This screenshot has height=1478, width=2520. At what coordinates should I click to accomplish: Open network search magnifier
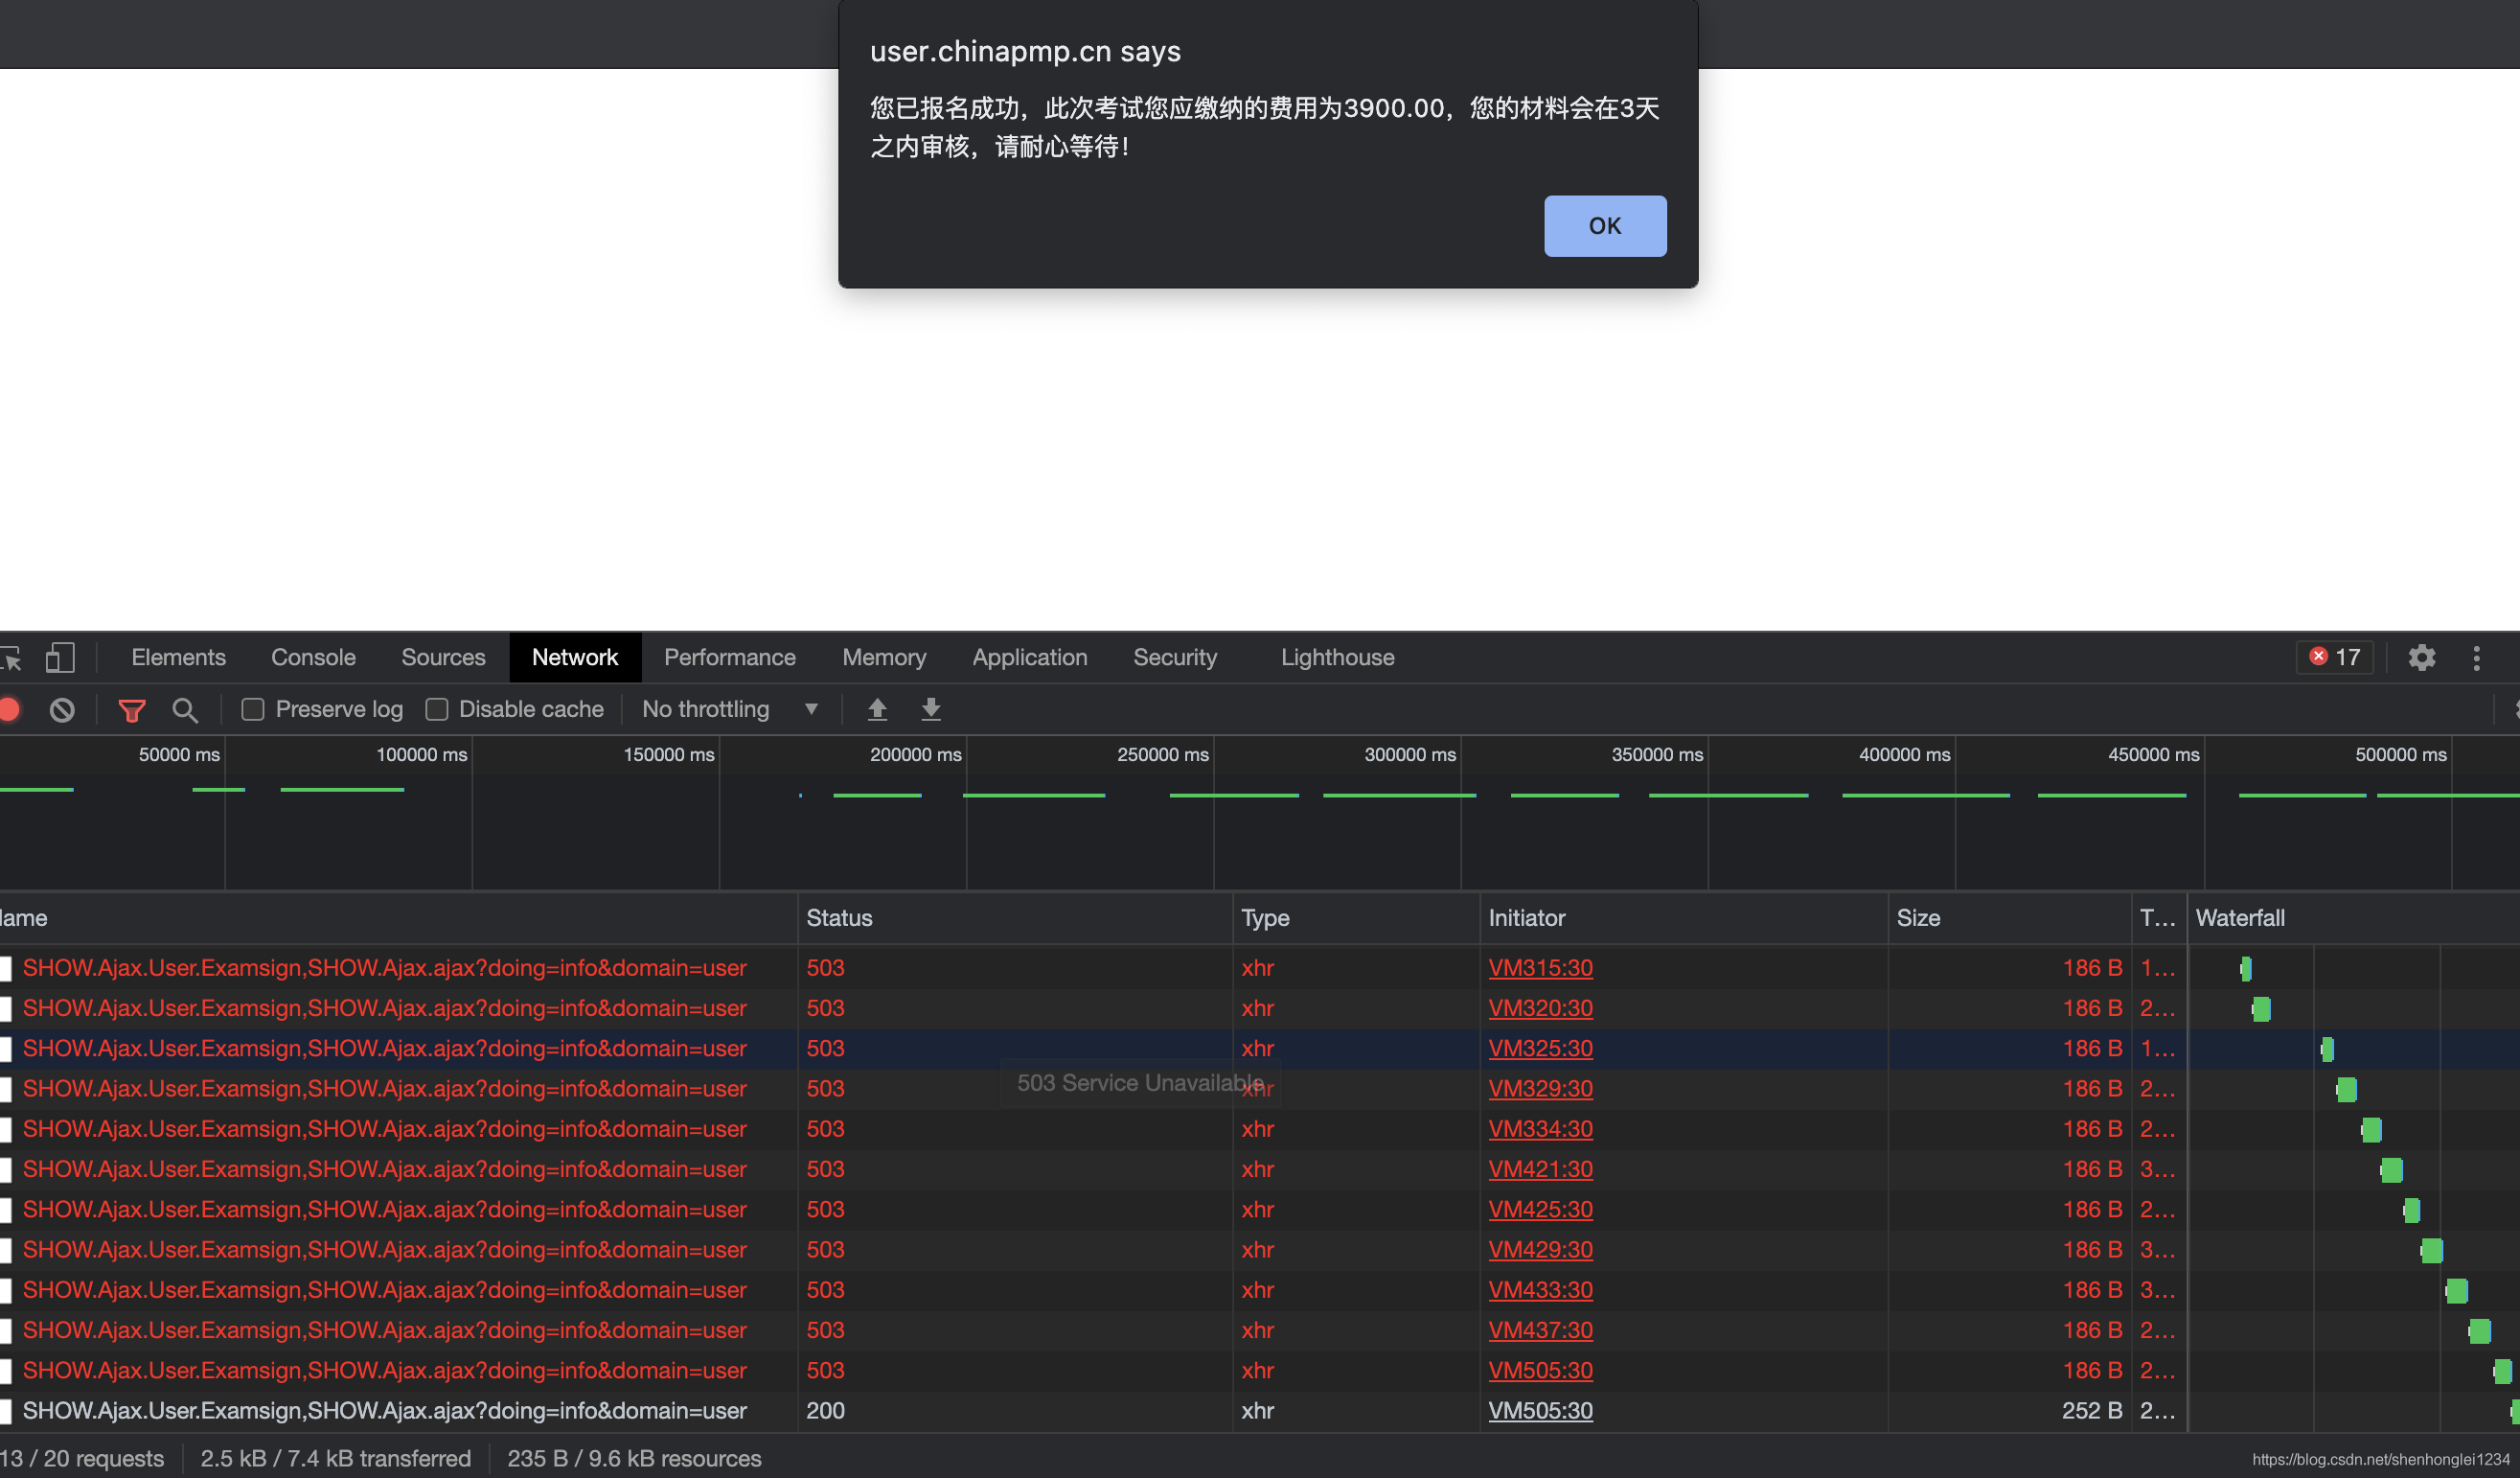(x=185, y=710)
